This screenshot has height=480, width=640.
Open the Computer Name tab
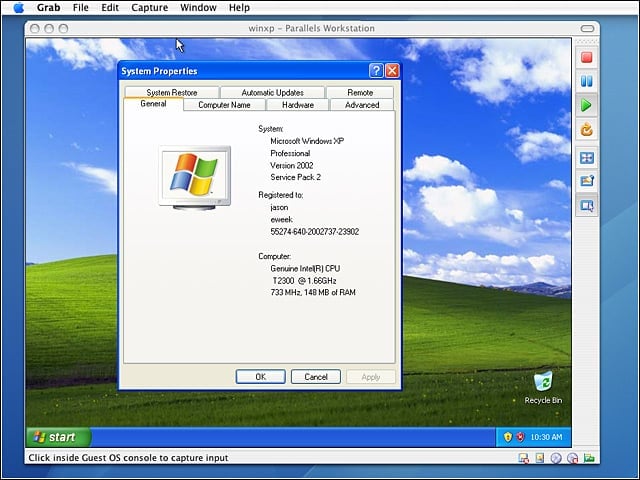tap(224, 105)
